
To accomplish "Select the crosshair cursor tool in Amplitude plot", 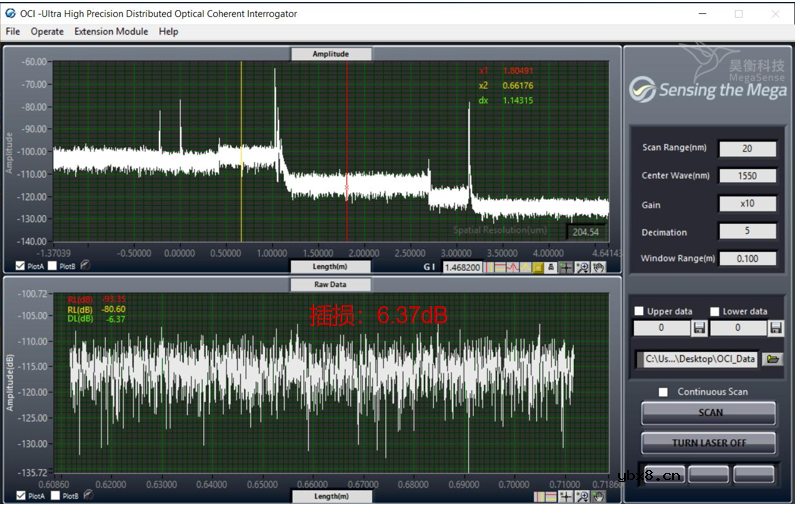I will click(566, 267).
